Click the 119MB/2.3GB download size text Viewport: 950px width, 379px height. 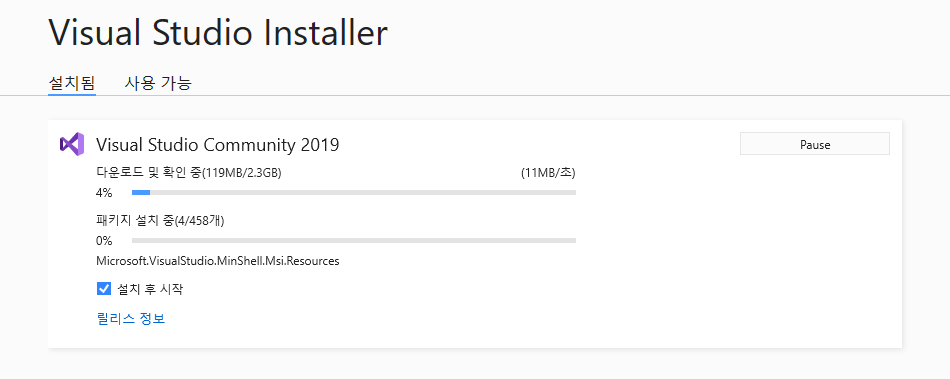tap(242, 173)
